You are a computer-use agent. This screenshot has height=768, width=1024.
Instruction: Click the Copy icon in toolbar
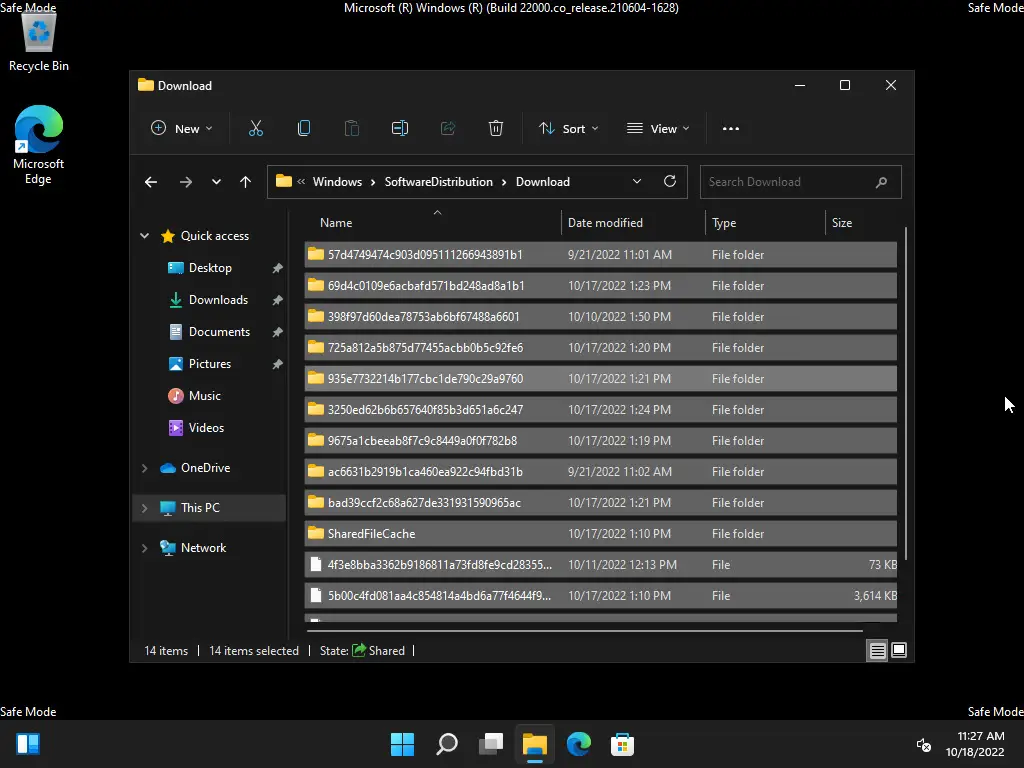[x=304, y=129]
